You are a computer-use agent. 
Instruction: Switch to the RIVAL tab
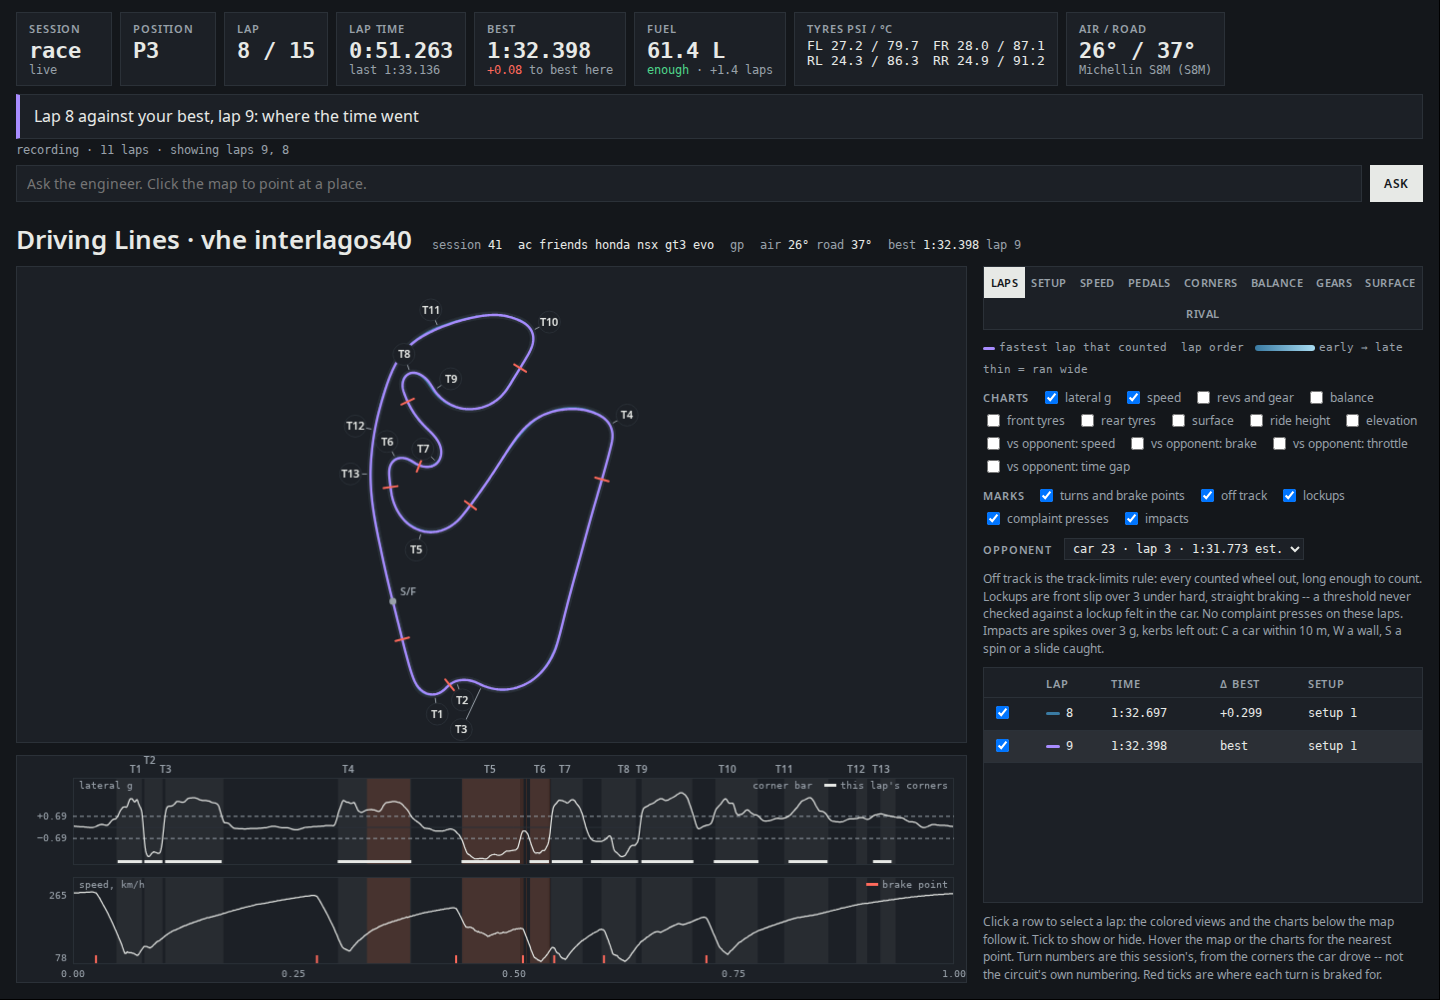1202,314
